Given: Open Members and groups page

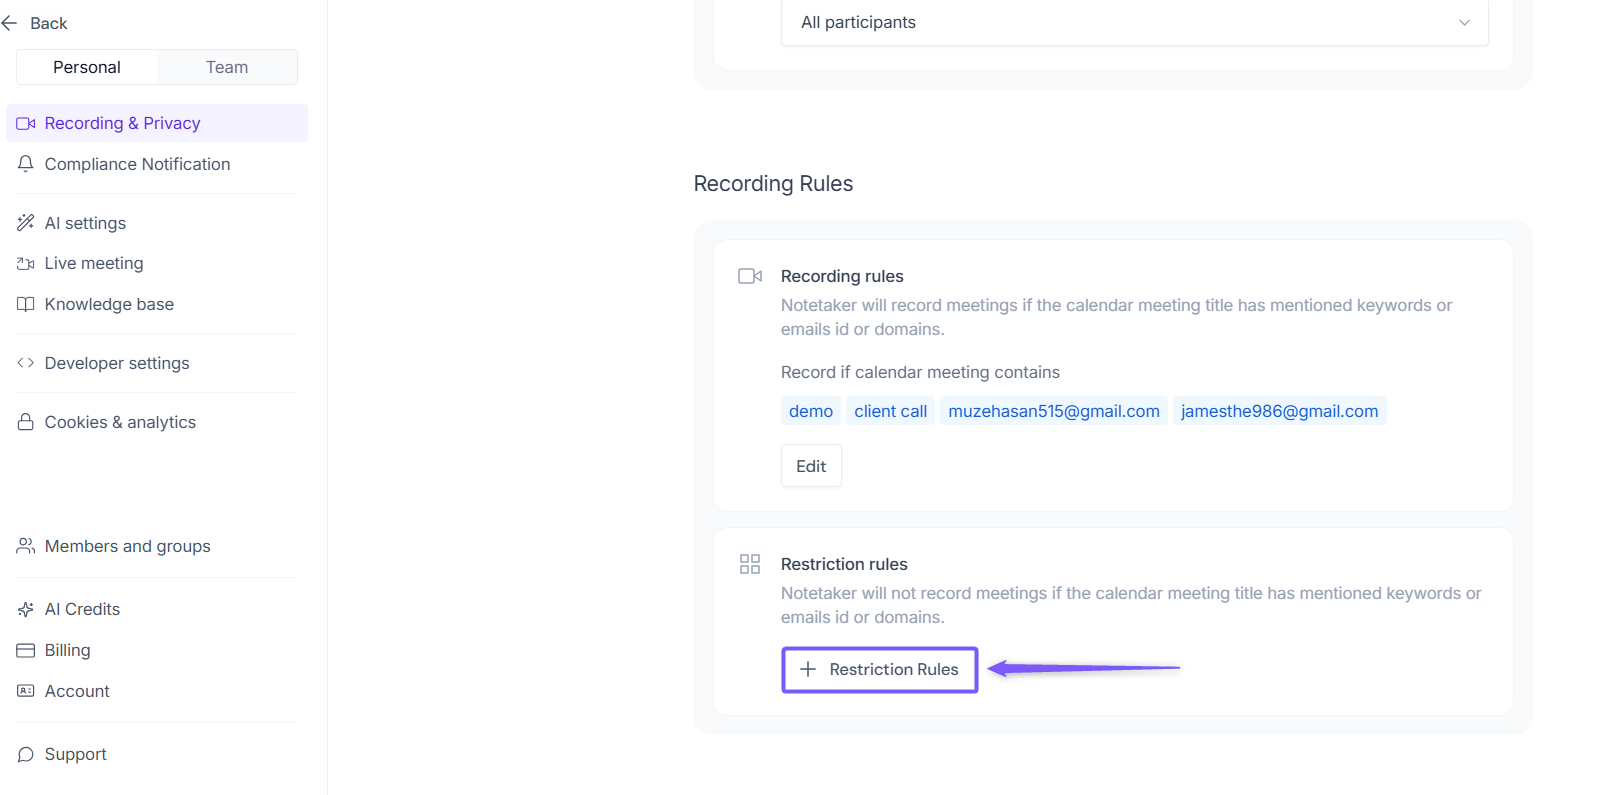Looking at the screenshot, I should pyautogui.click(x=127, y=546).
